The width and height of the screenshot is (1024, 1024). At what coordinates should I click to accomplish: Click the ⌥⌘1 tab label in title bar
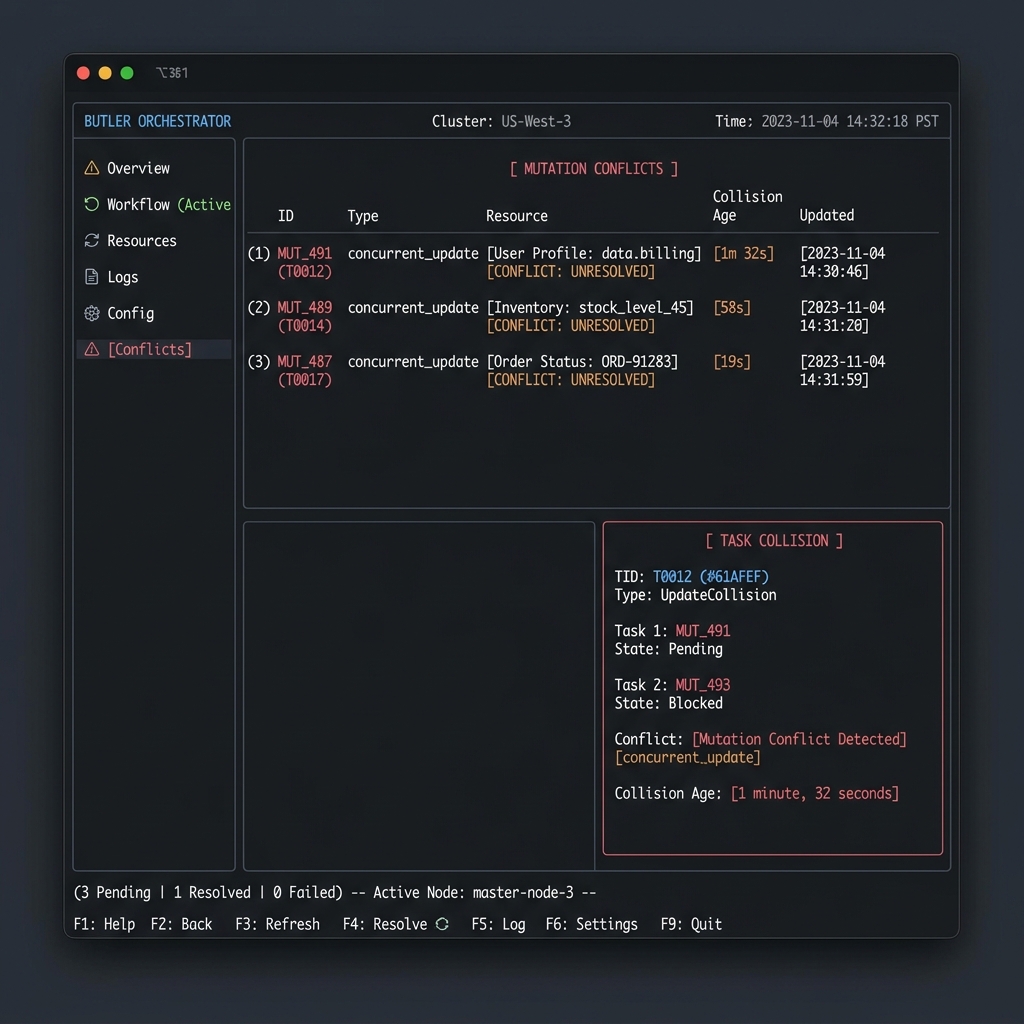click(172, 73)
